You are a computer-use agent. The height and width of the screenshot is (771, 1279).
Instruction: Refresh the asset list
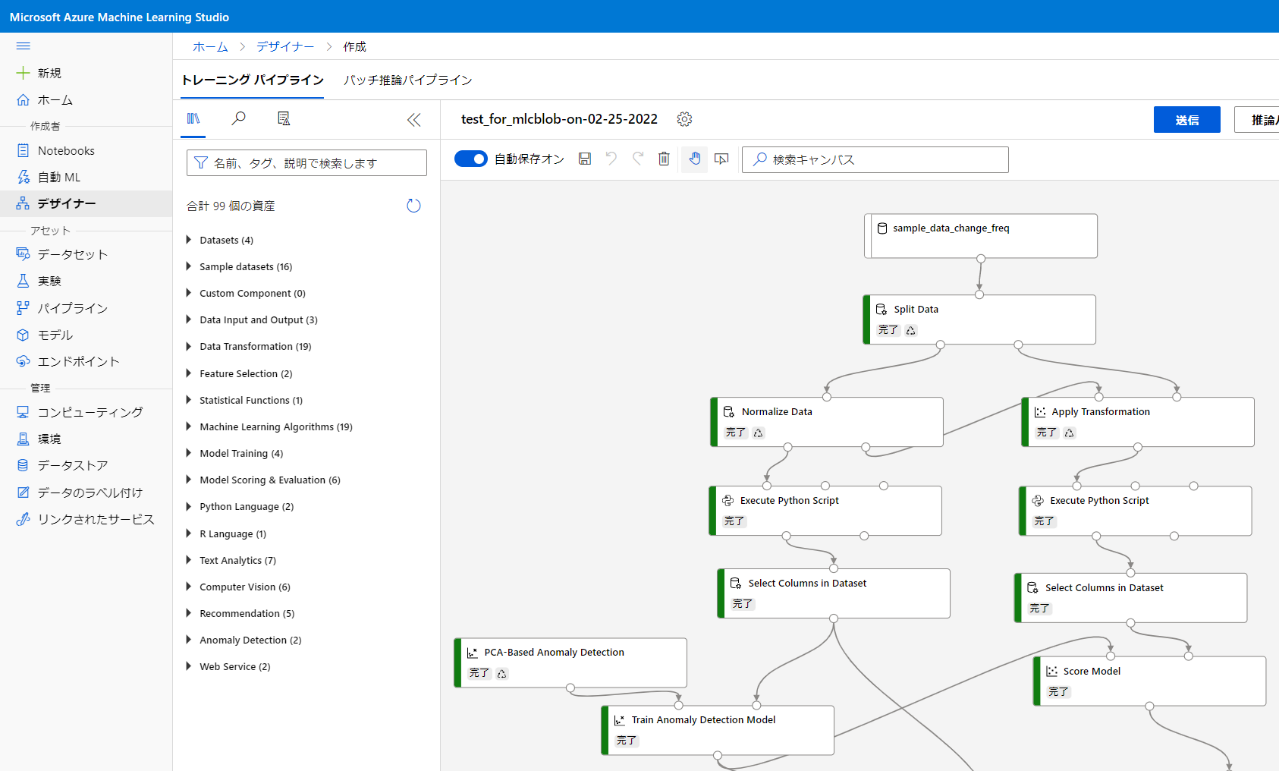[414, 206]
